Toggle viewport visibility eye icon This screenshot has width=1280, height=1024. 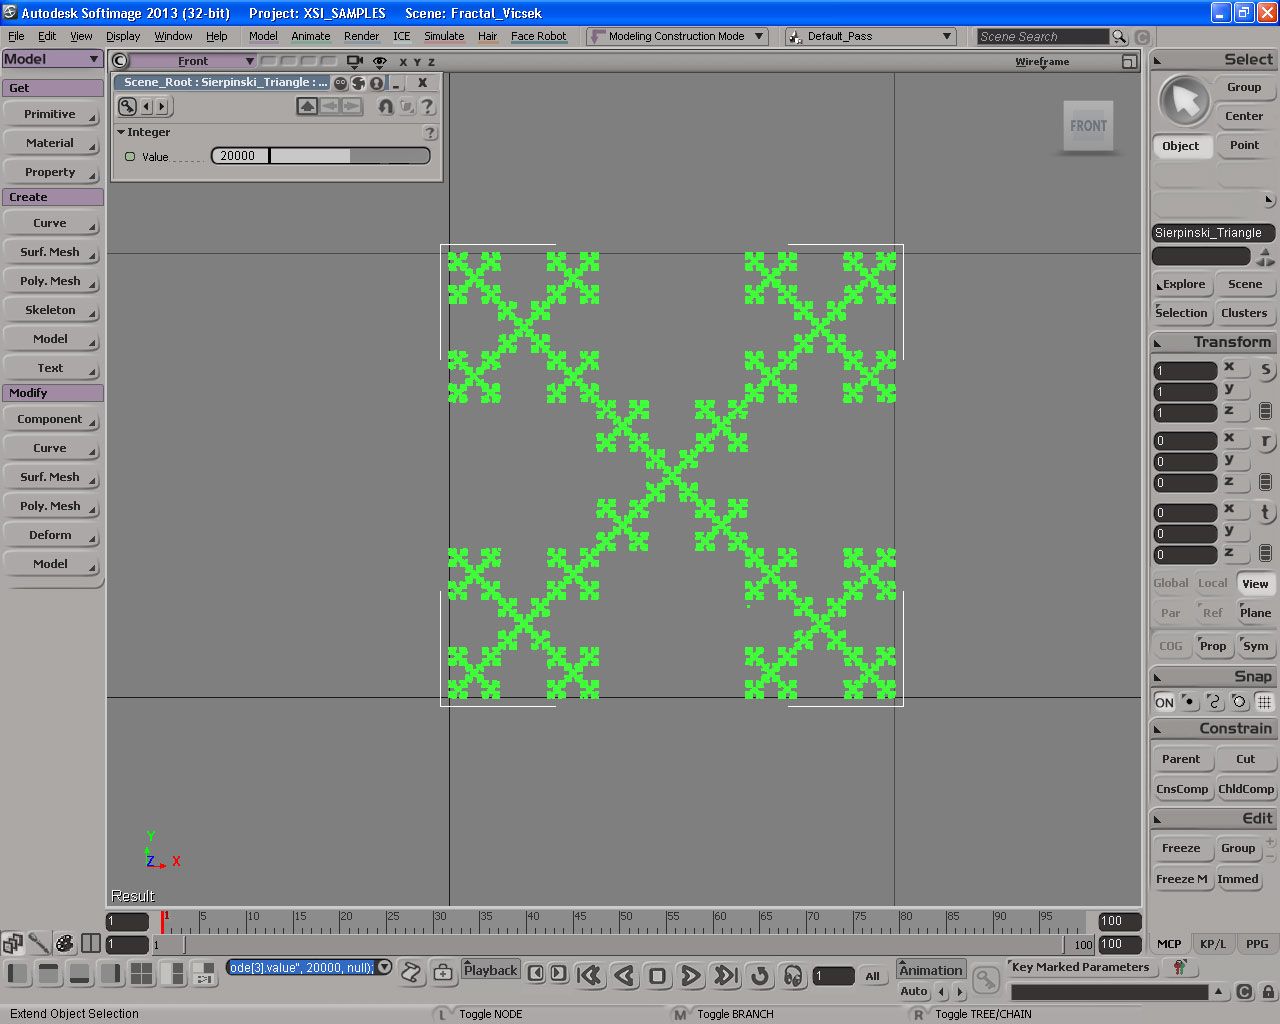pyautogui.click(x=380, y=61)
